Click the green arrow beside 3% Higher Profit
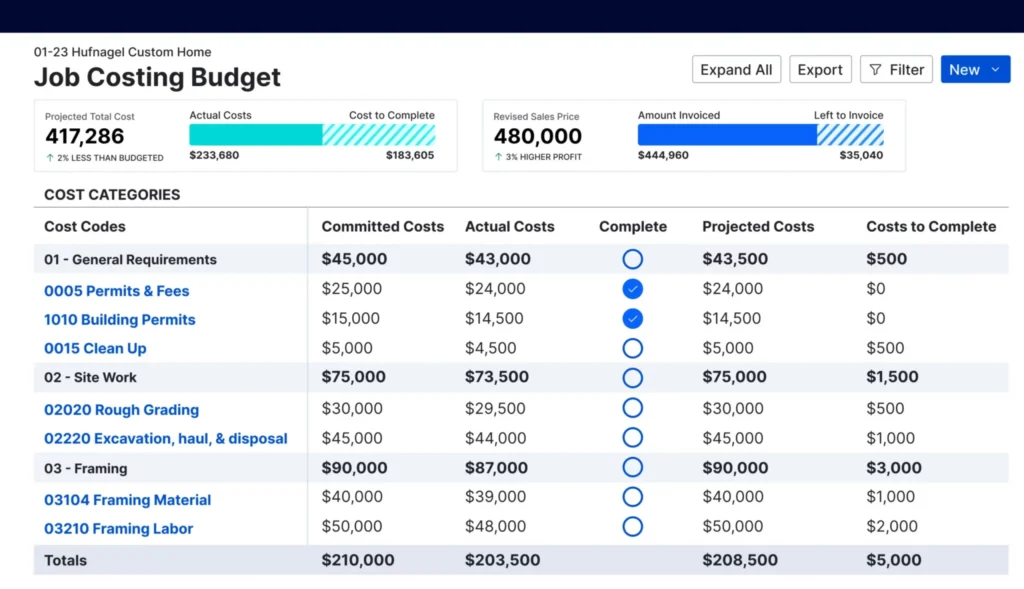This screenshot has height=589, width=1024. pyautogui.click(x=498, y=158)
